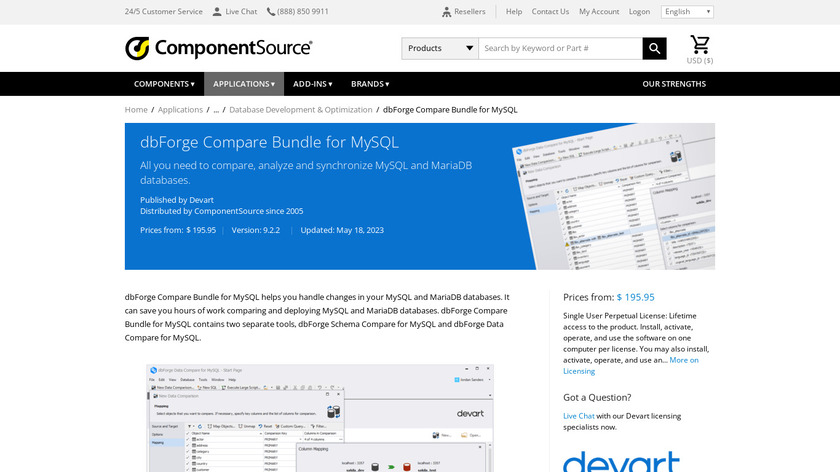
Task: Click the dbForge Compare Bundle for MySQL heading
Action: [269, 143]
